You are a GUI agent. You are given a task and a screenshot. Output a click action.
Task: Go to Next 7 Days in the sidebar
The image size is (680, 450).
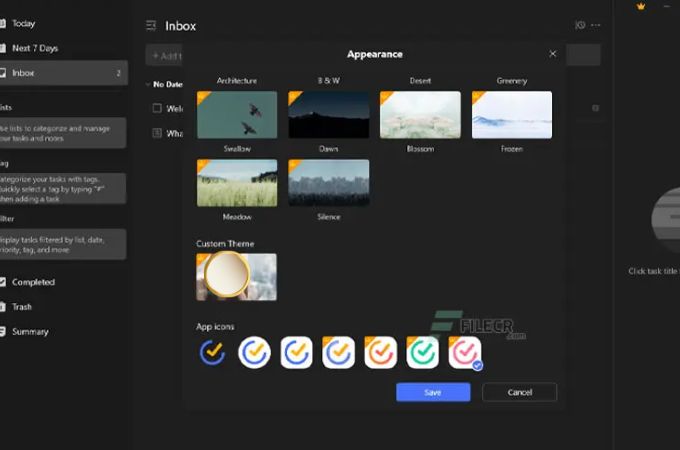(35, 48)
